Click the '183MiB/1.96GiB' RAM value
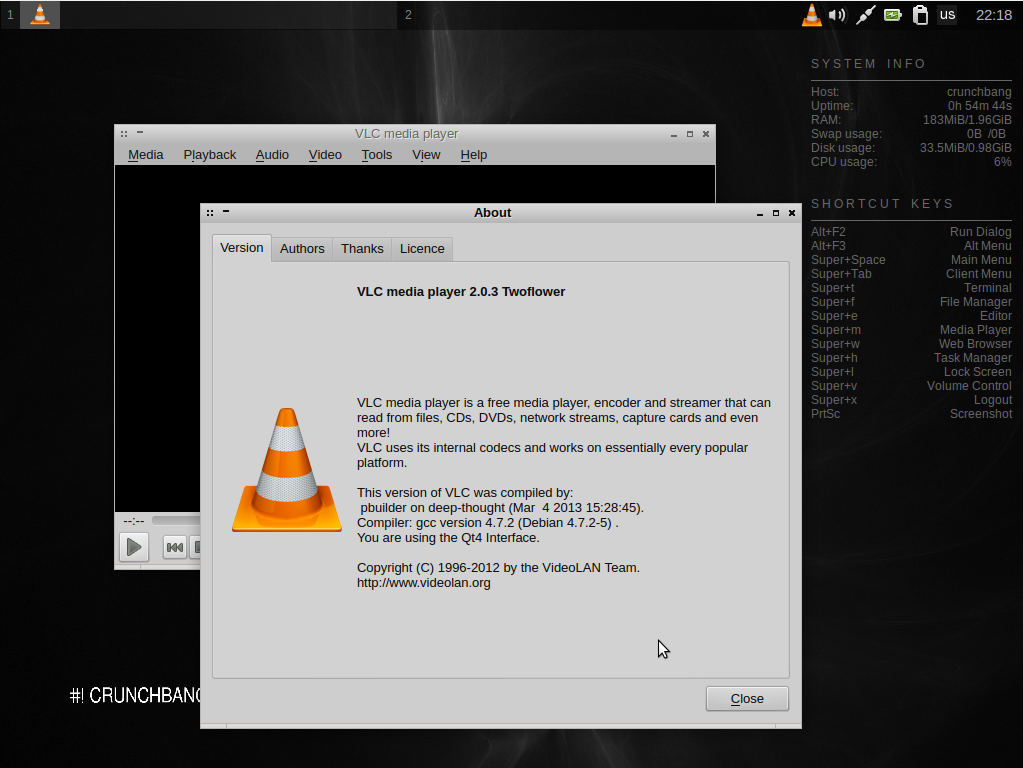Screen dimensions: 1023x768 pyautogui.click(x=968, y=120)
